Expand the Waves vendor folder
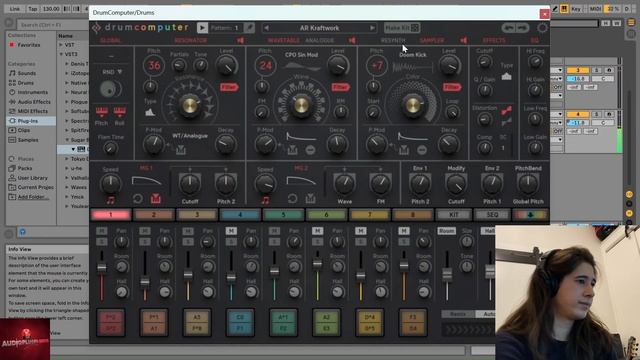Viewport: 640px width, 360px height. tap(67, 187)
